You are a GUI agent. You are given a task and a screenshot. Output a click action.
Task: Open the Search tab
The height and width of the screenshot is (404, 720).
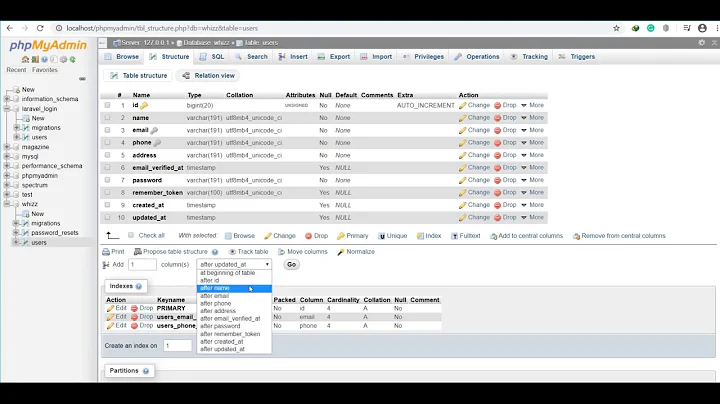coord(251,57)
